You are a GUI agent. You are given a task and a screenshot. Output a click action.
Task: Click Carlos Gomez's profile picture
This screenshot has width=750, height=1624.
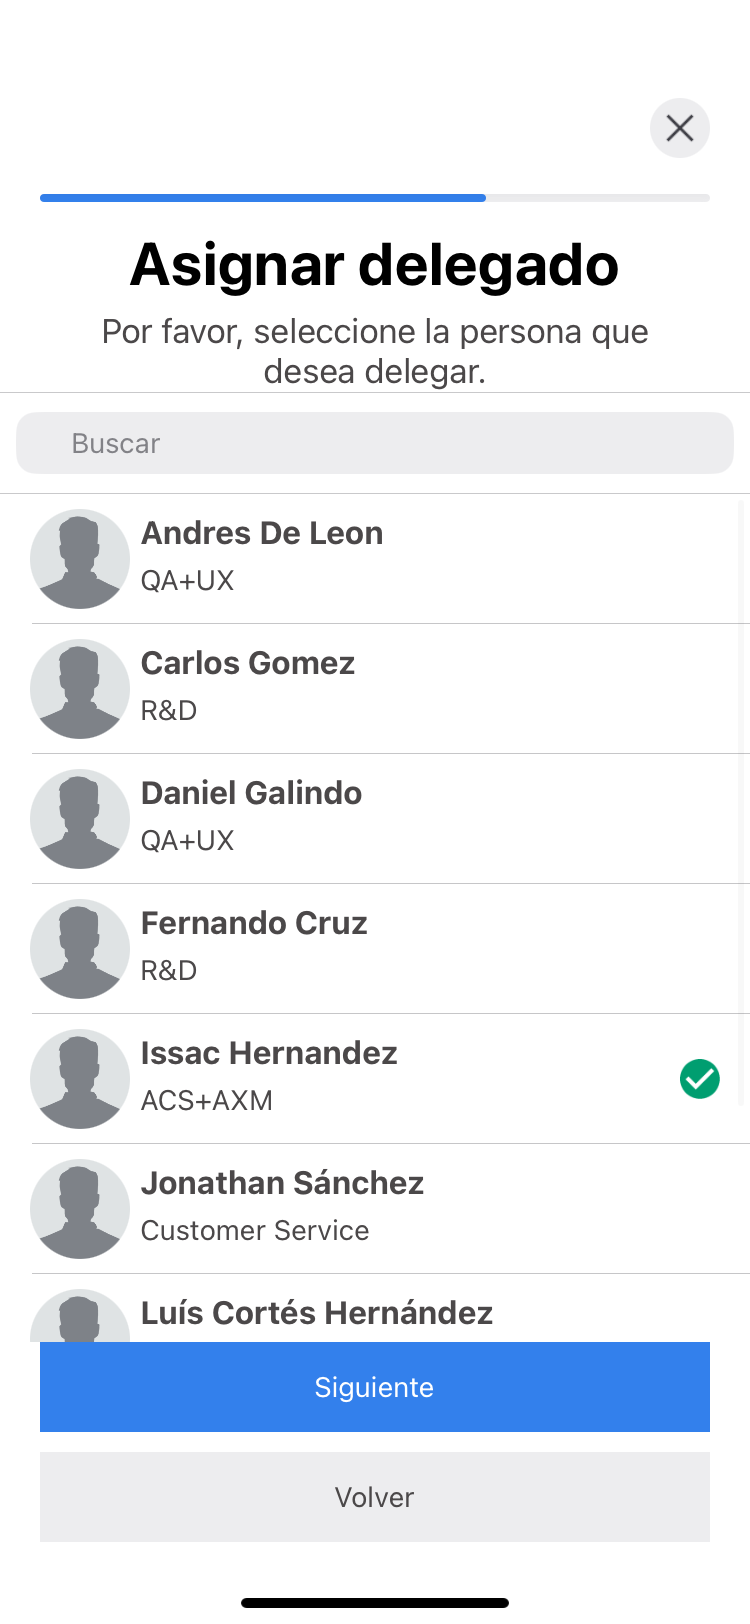coord(80,689)
